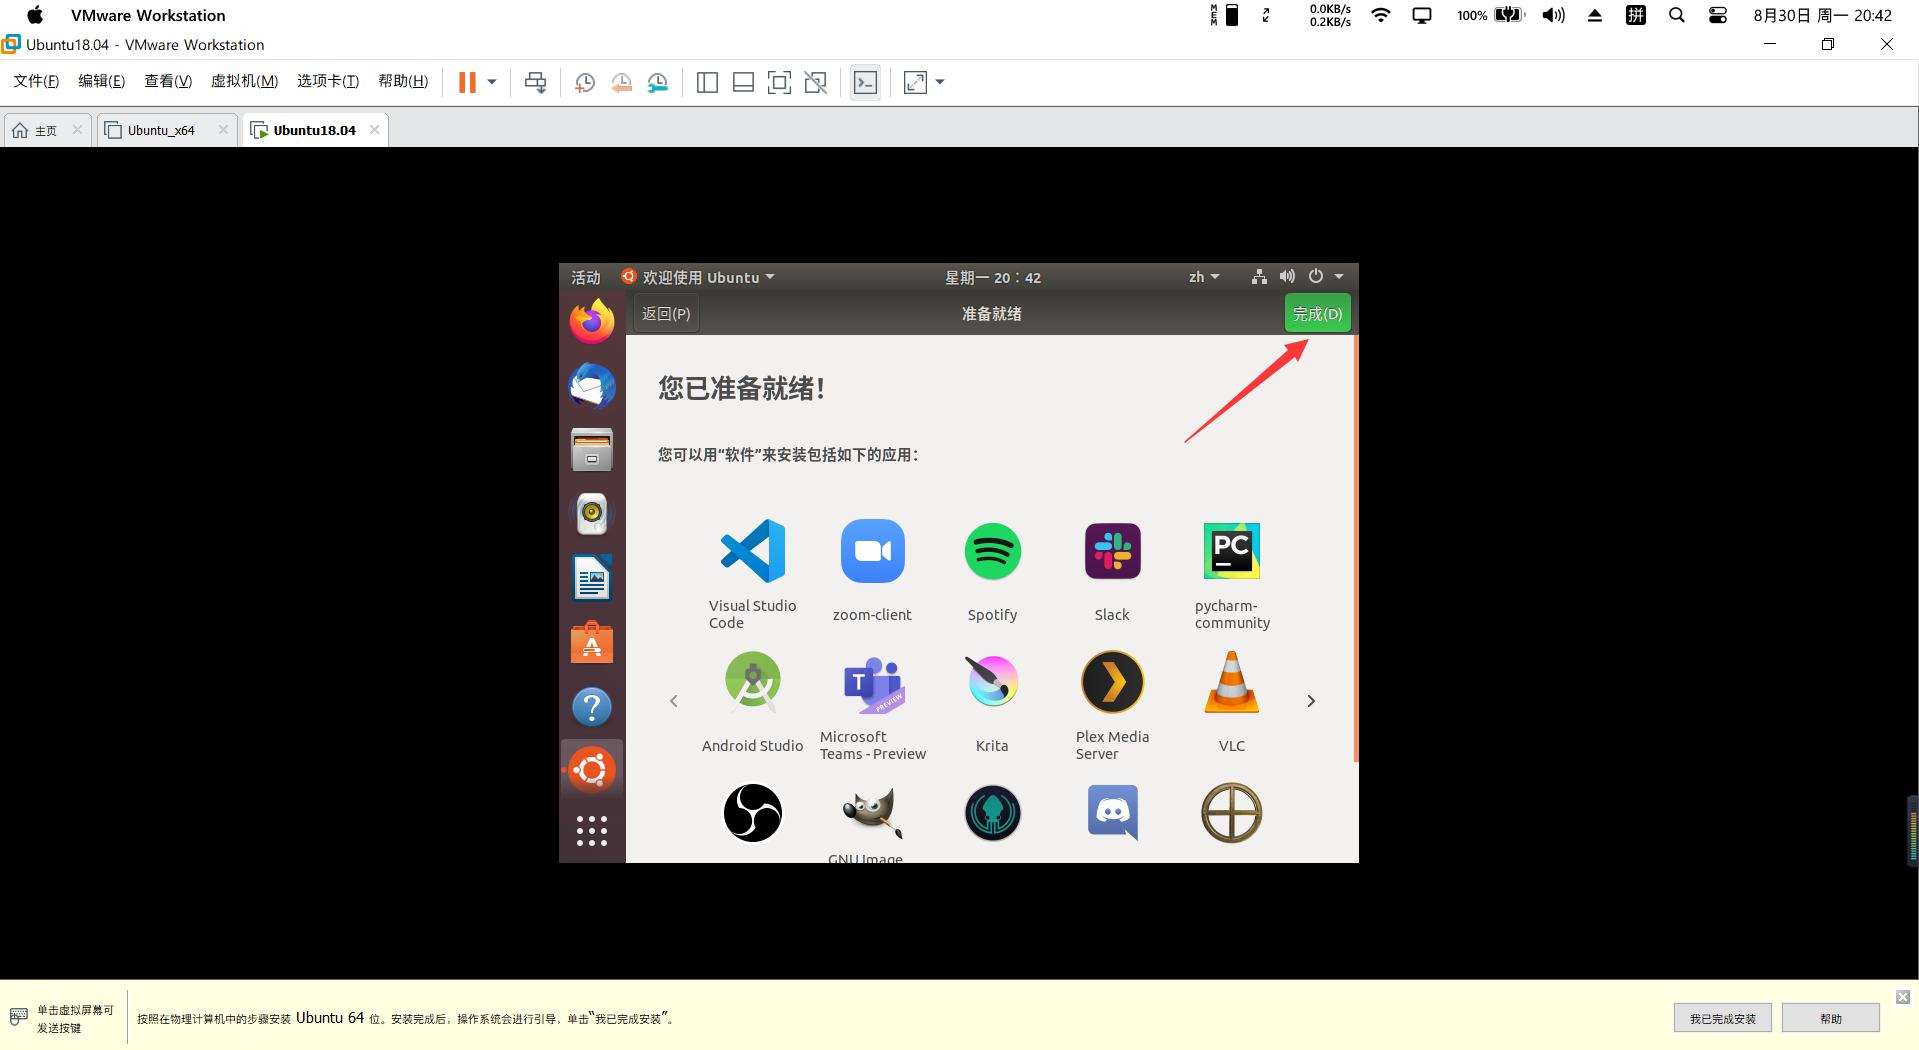
Task: Open the 查看(V) menu
Action: click(x=168, y=81)
